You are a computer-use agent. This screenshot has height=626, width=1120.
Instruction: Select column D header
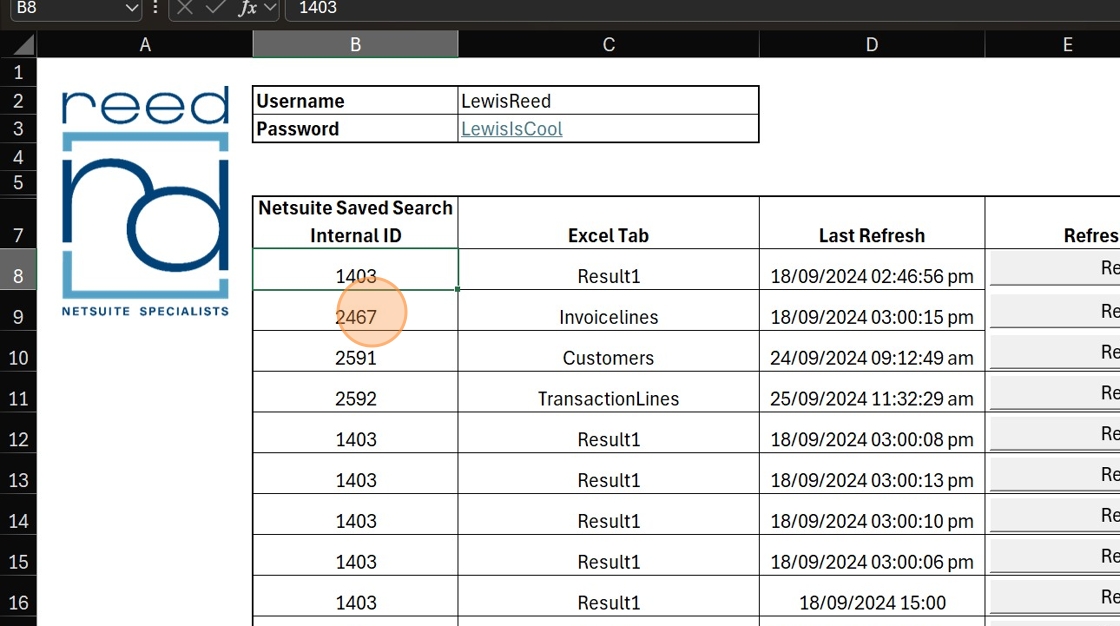click(871, 44)
